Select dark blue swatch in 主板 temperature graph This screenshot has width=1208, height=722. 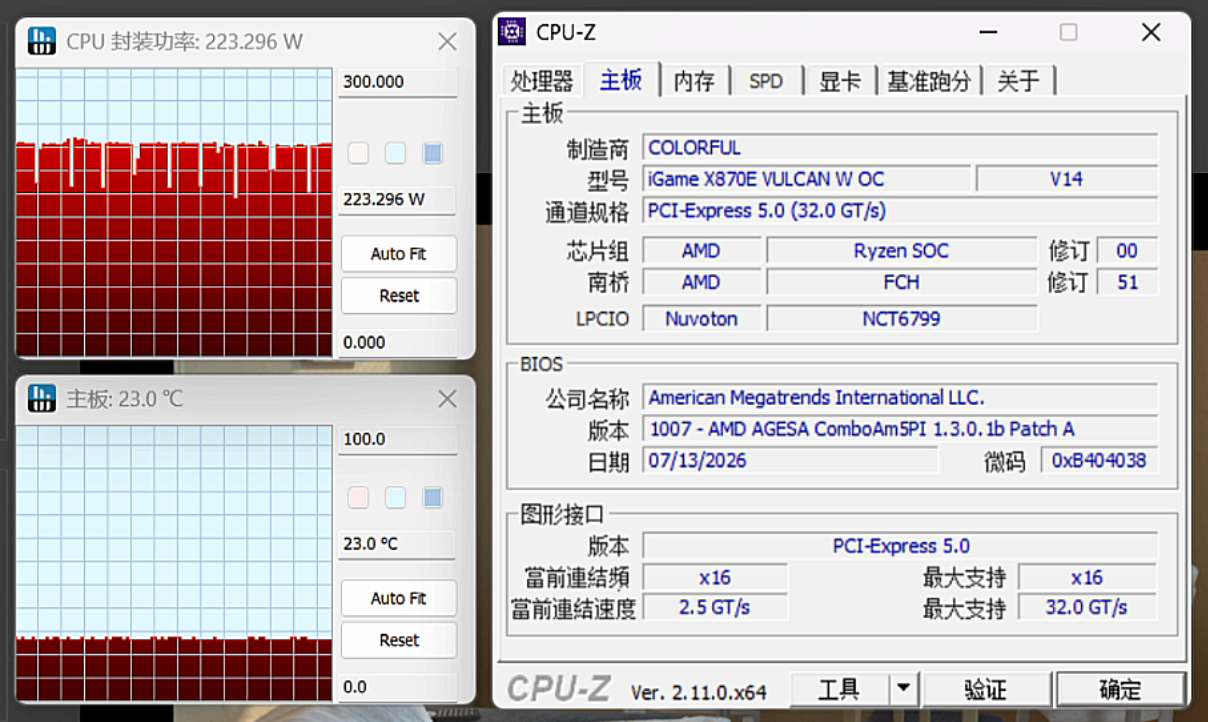[x=432, y=497]
